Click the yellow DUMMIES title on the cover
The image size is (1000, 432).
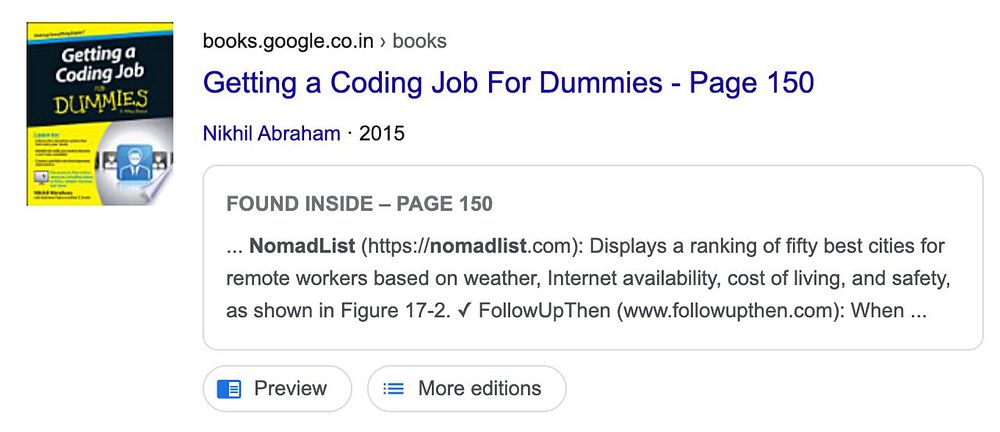(101, 102)
